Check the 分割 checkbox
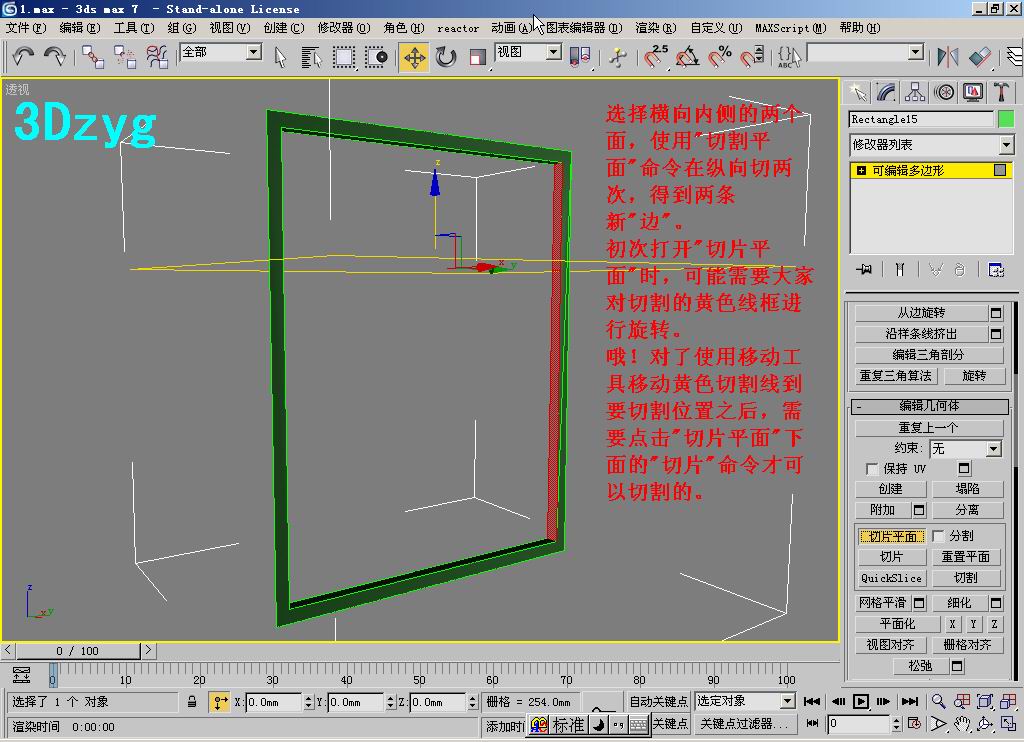1024x742 pixels. coord(938,536)
